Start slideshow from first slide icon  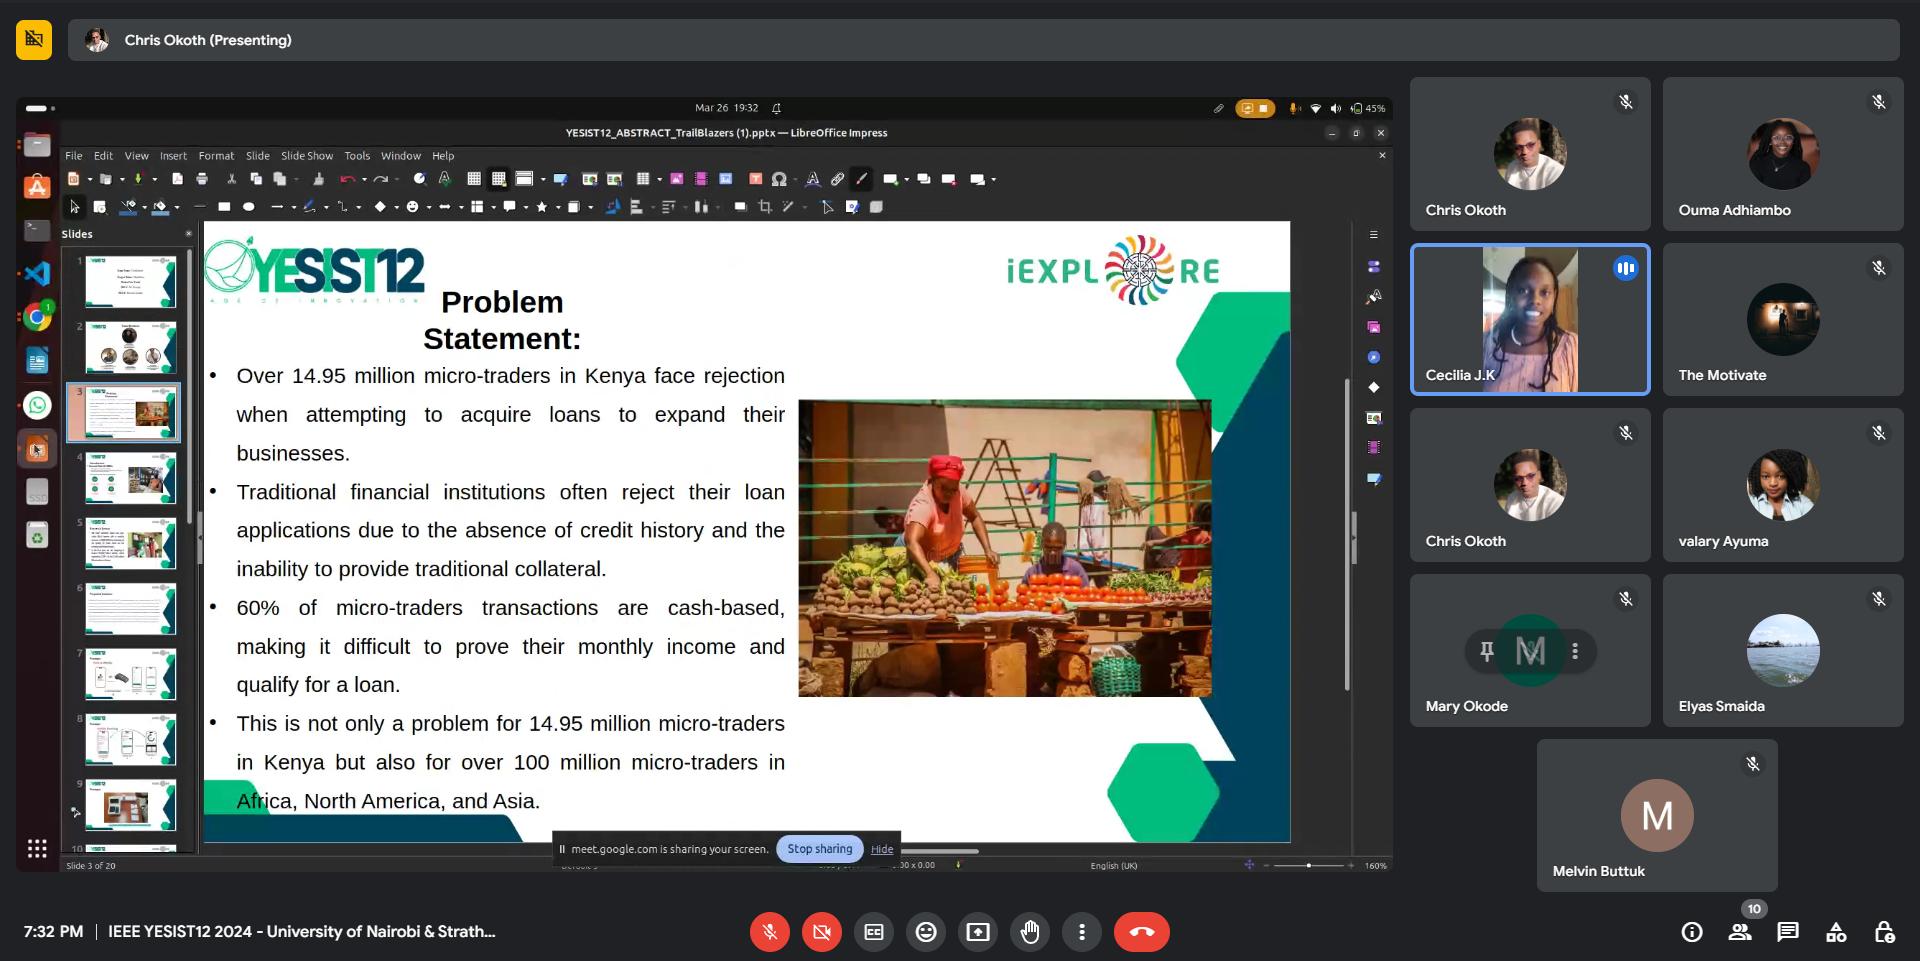[x=589, y=179]
